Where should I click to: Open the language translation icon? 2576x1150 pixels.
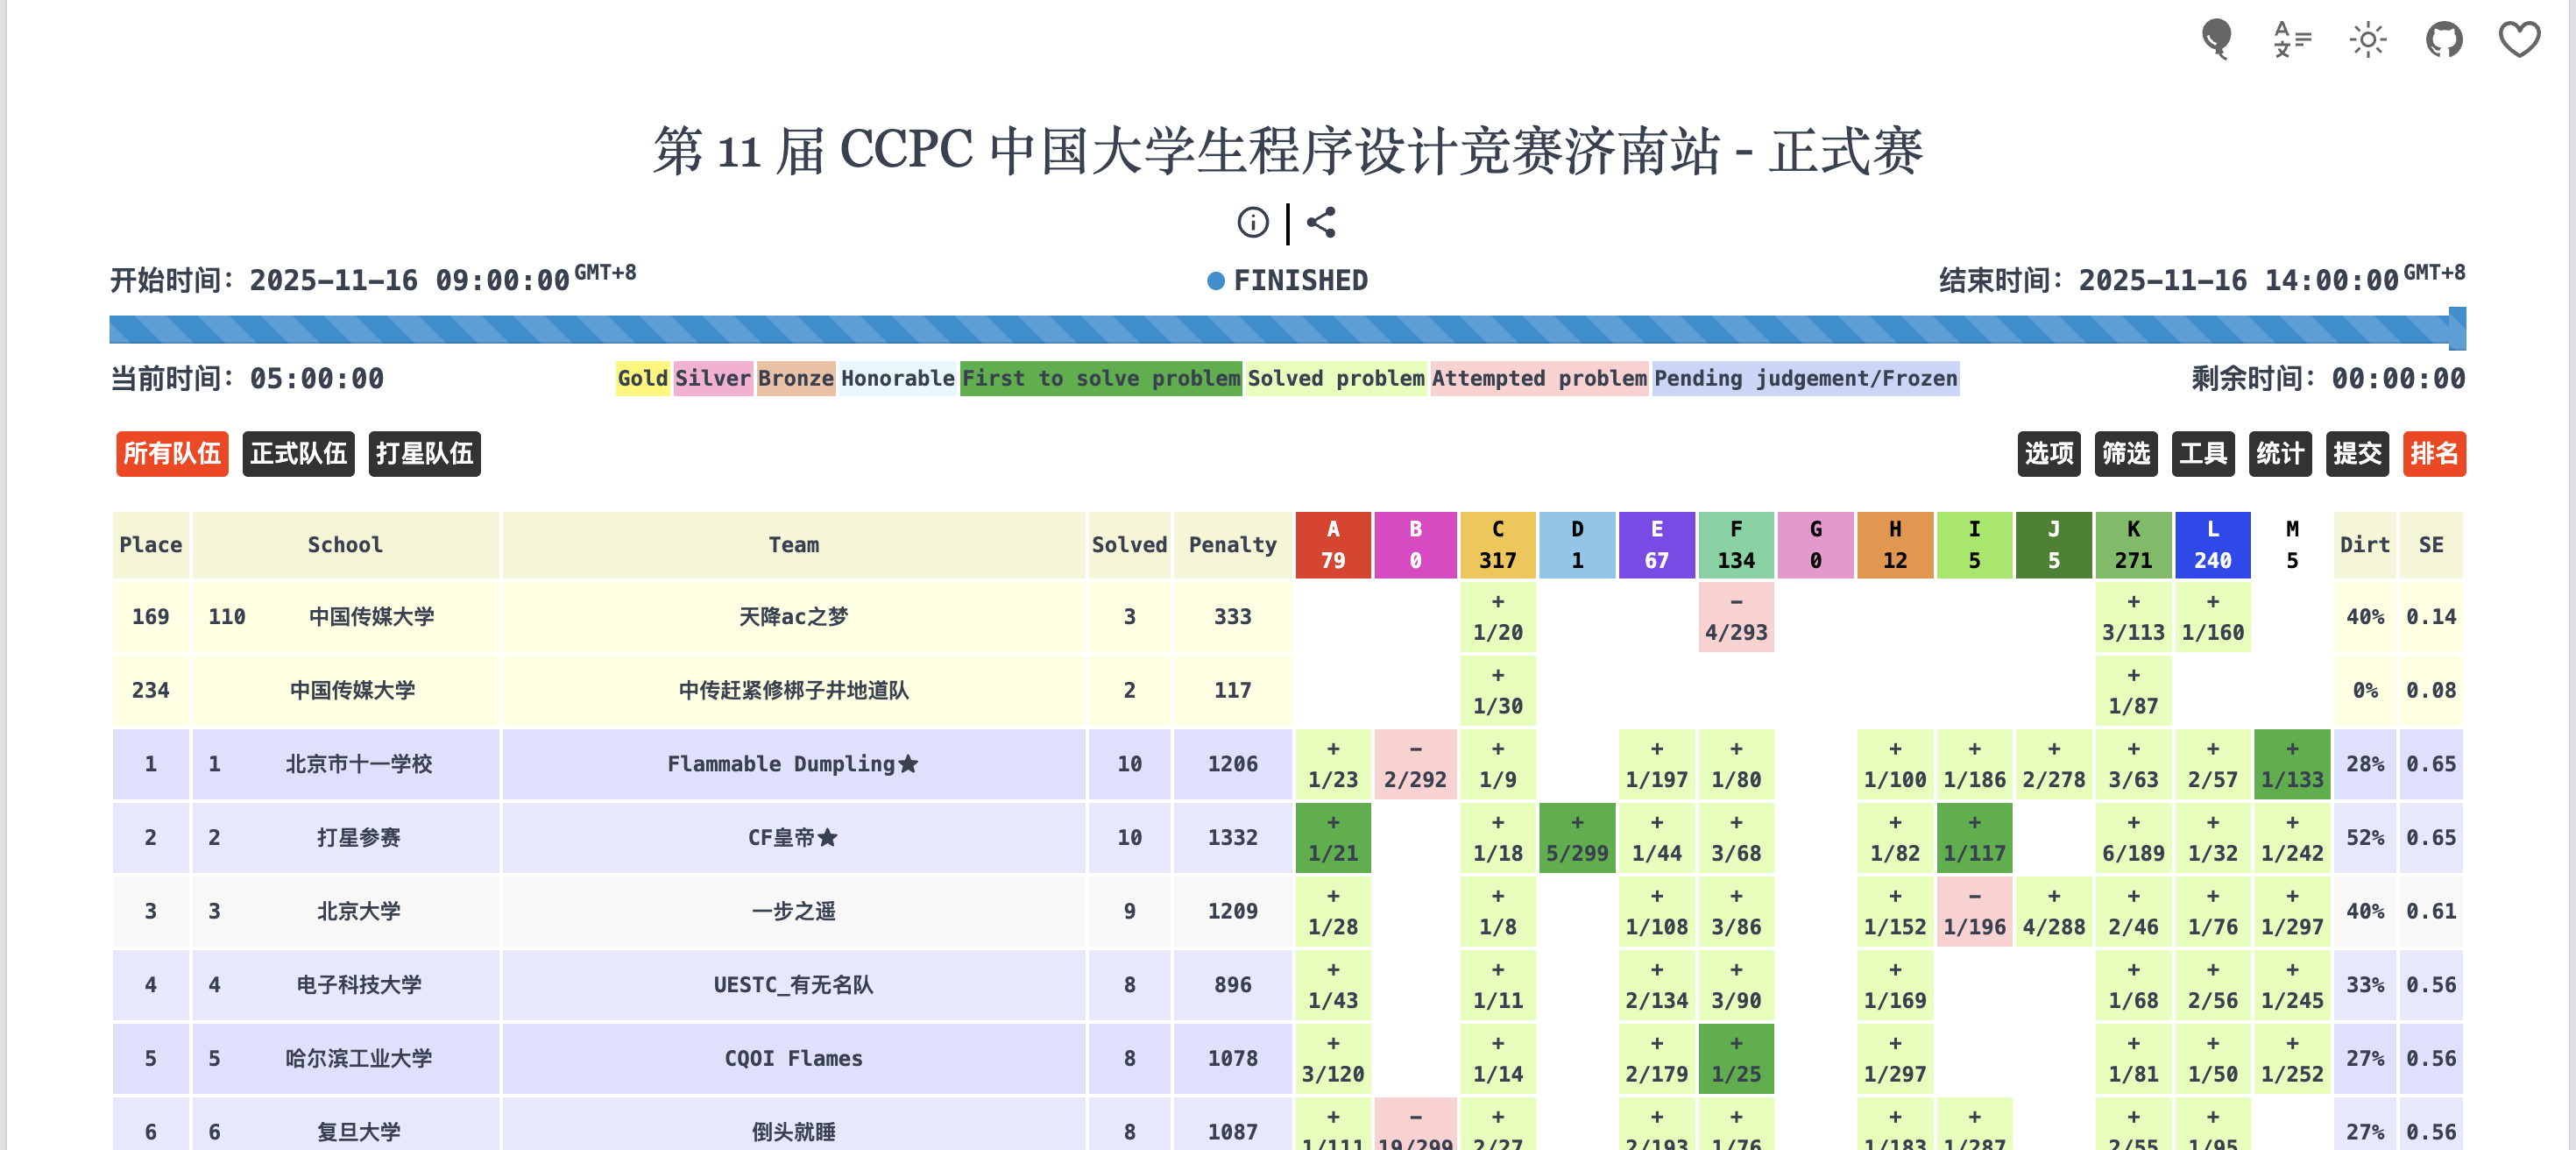click(2292, 40)
